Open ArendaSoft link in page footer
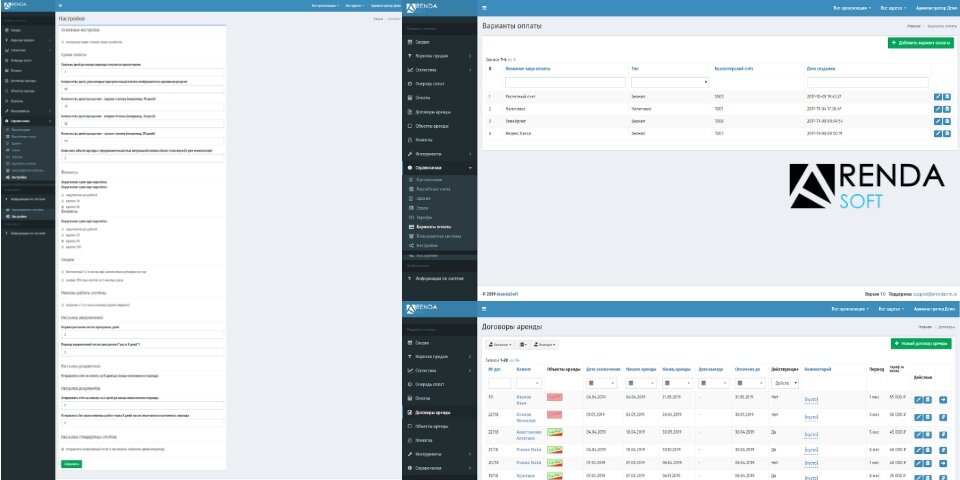Viewport: 960px width, 480px height. (x=507, y=294)
